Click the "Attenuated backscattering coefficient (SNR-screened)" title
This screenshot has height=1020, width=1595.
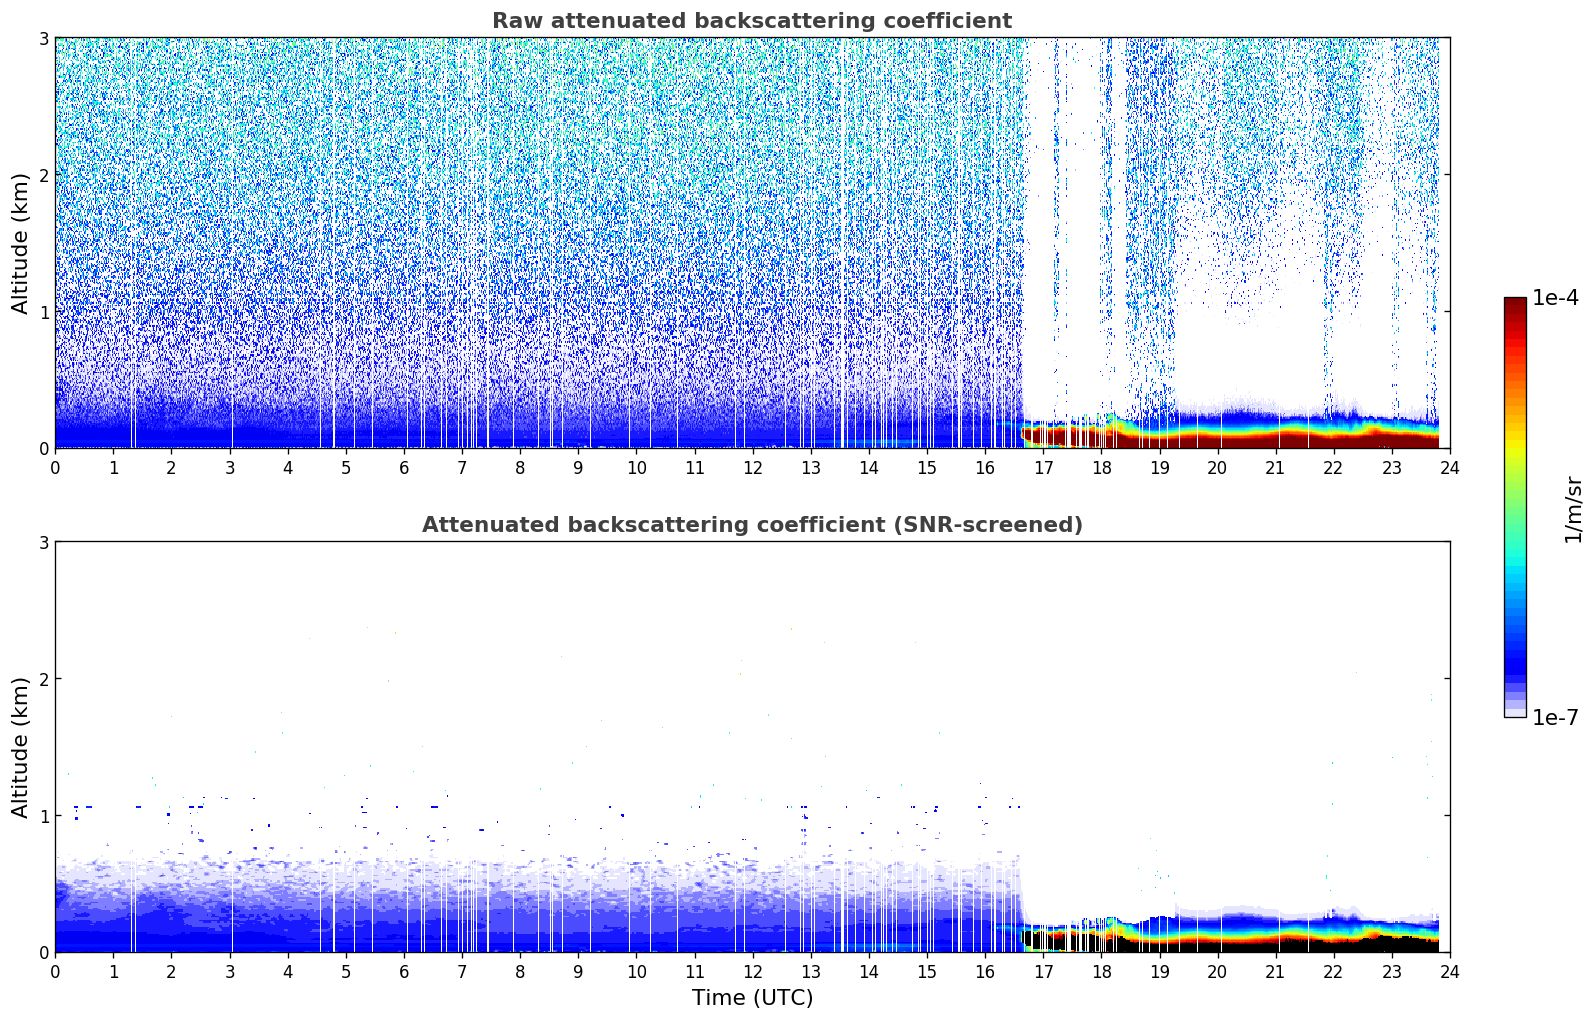(x=751, y=525)
